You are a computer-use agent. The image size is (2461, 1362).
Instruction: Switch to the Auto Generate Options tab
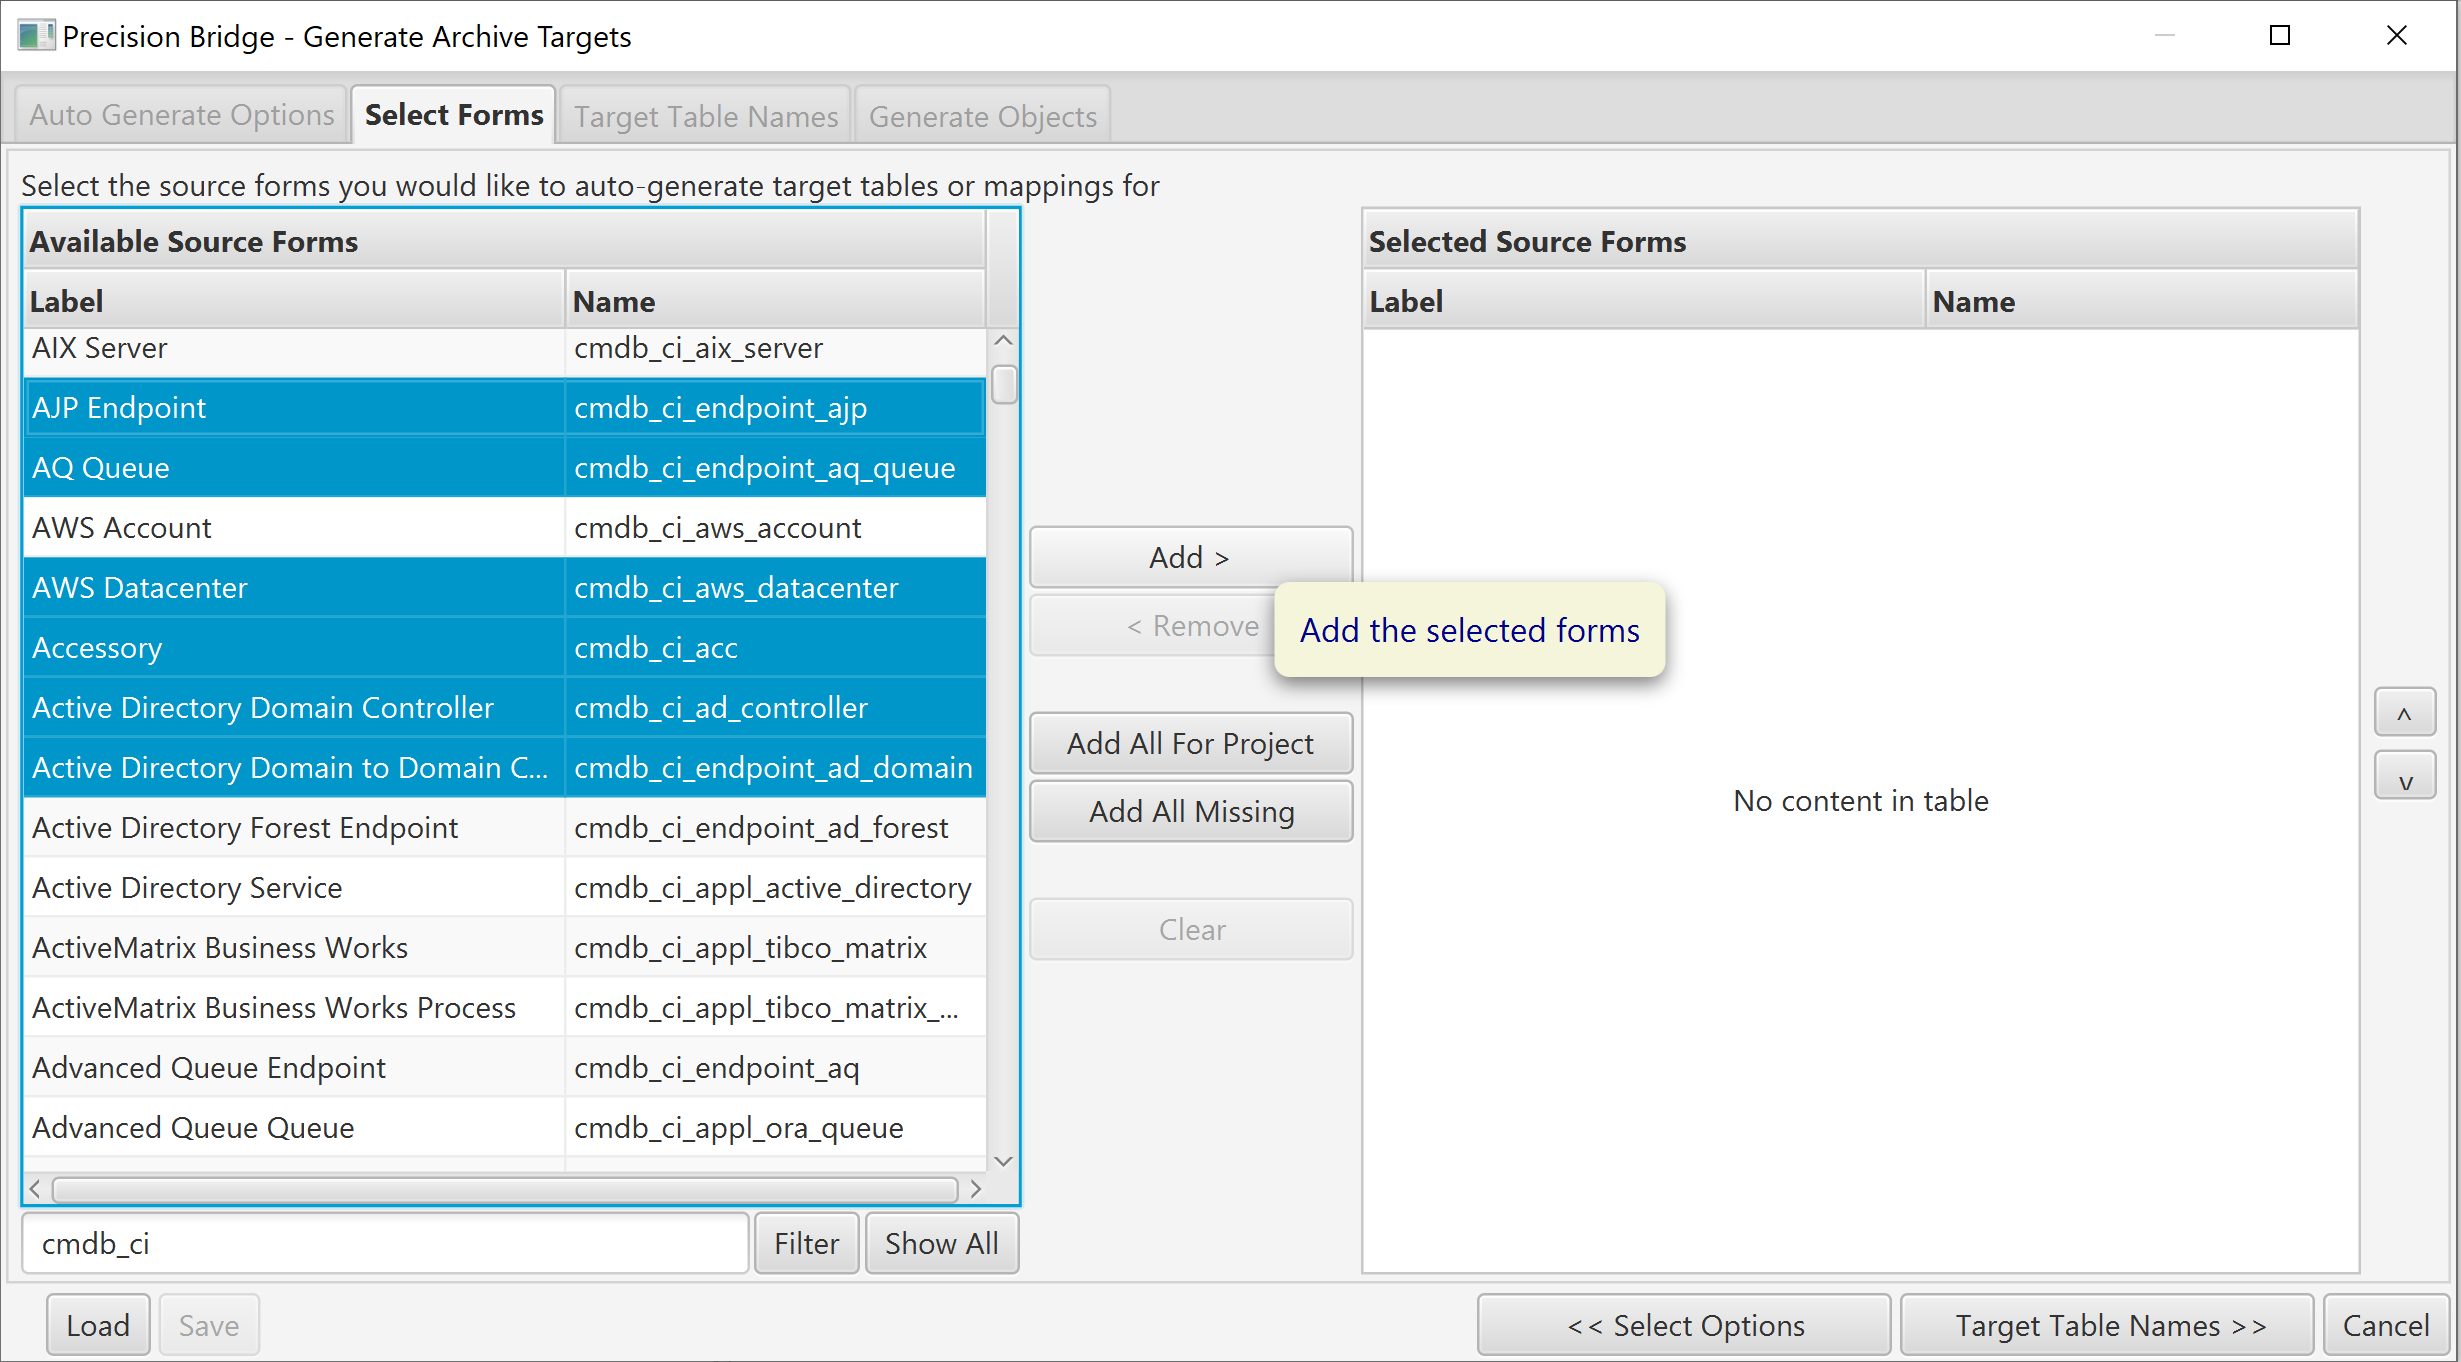coord(181,115)
